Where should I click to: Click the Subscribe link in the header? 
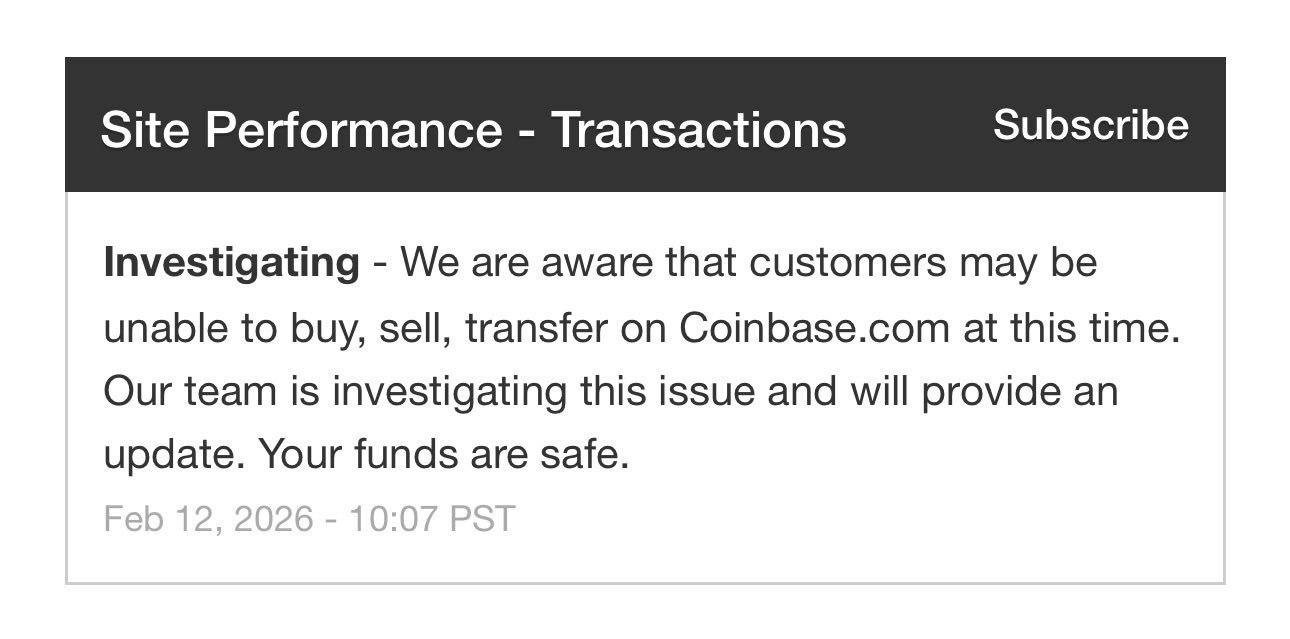tap(1090, 125)
